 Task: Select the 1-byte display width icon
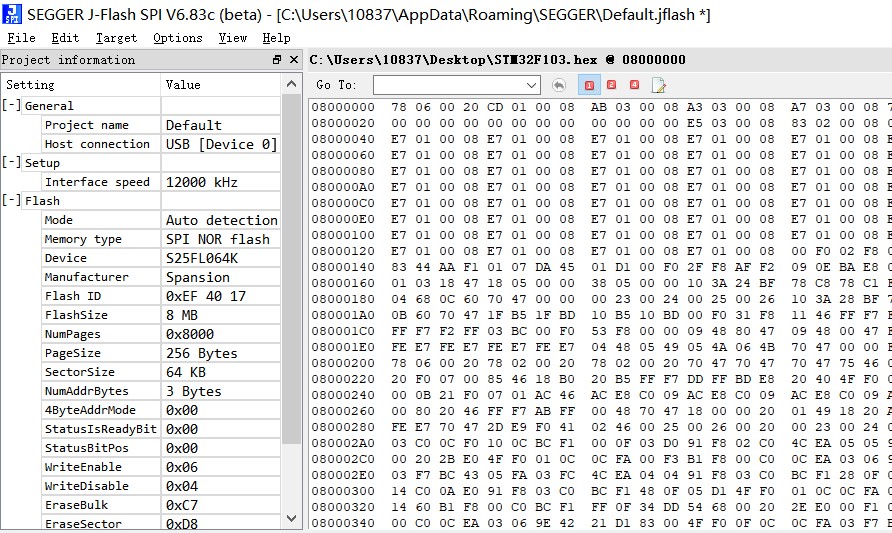tap(589, 85)
